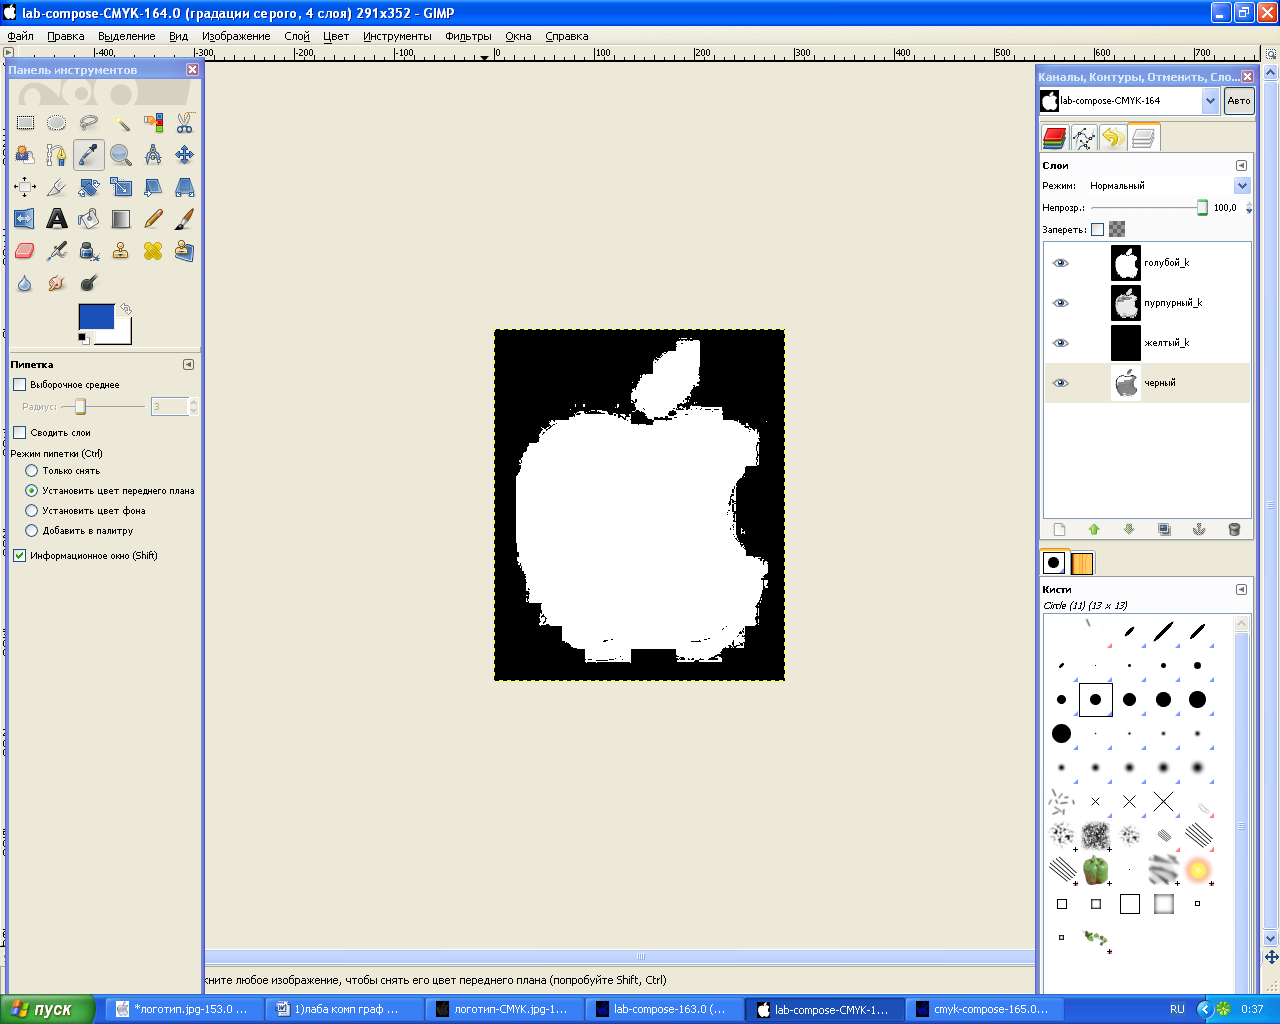Toggle Запереть alpha lock checkbox
Image resolution: width=1280 pixels, height=1024 pixels.
click(1097, 229)
